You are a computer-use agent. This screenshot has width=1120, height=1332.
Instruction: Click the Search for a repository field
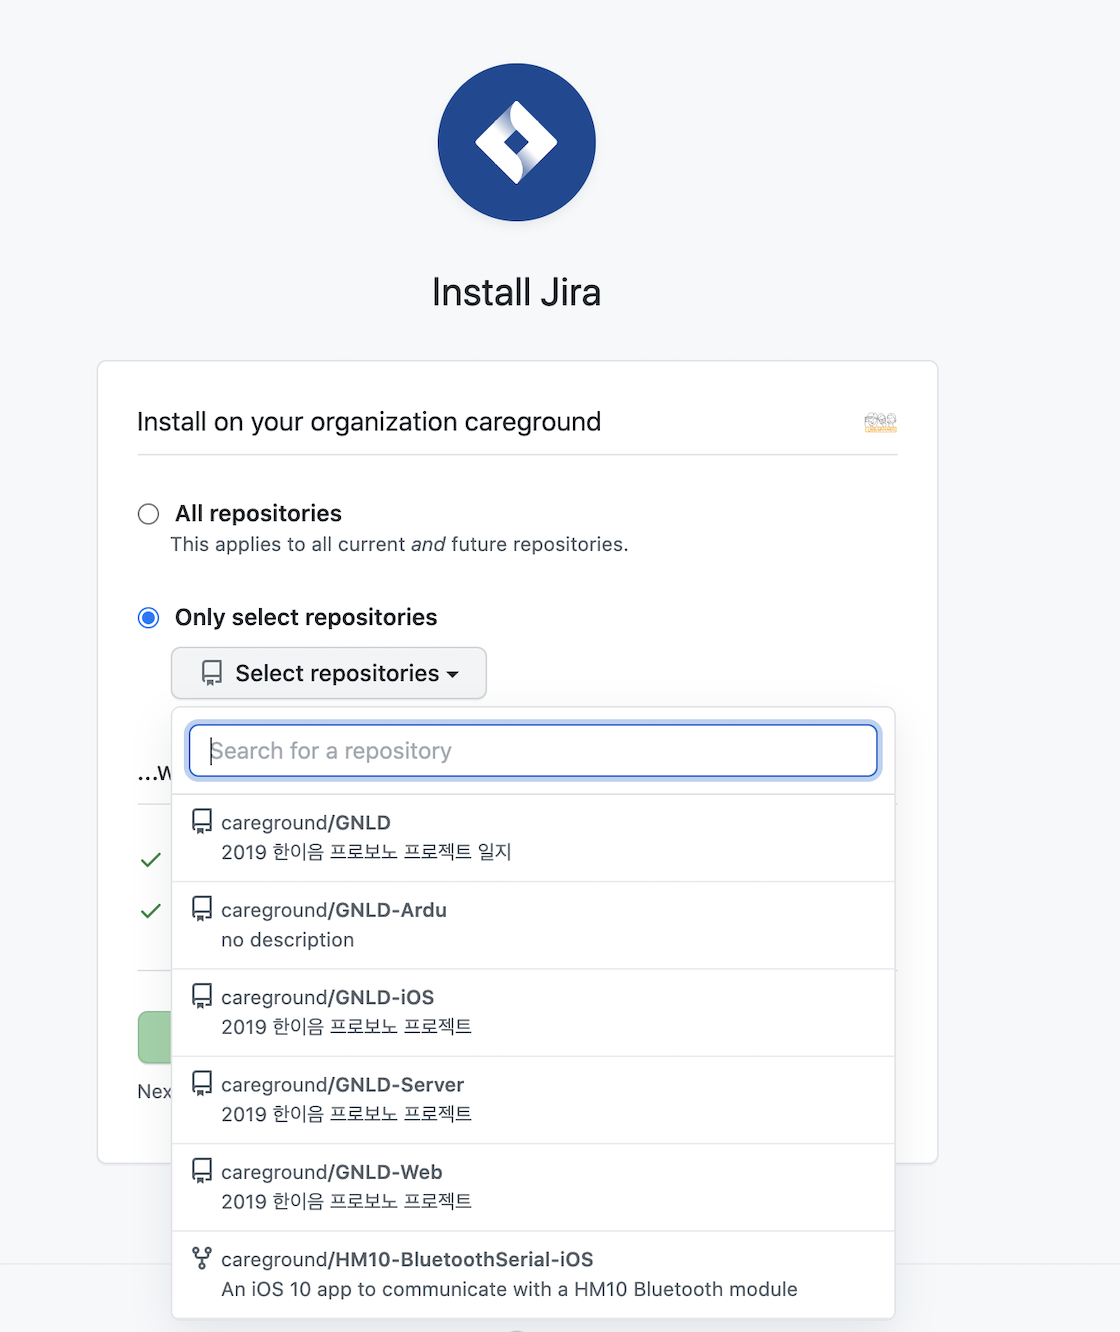click(x=533, y=751)
